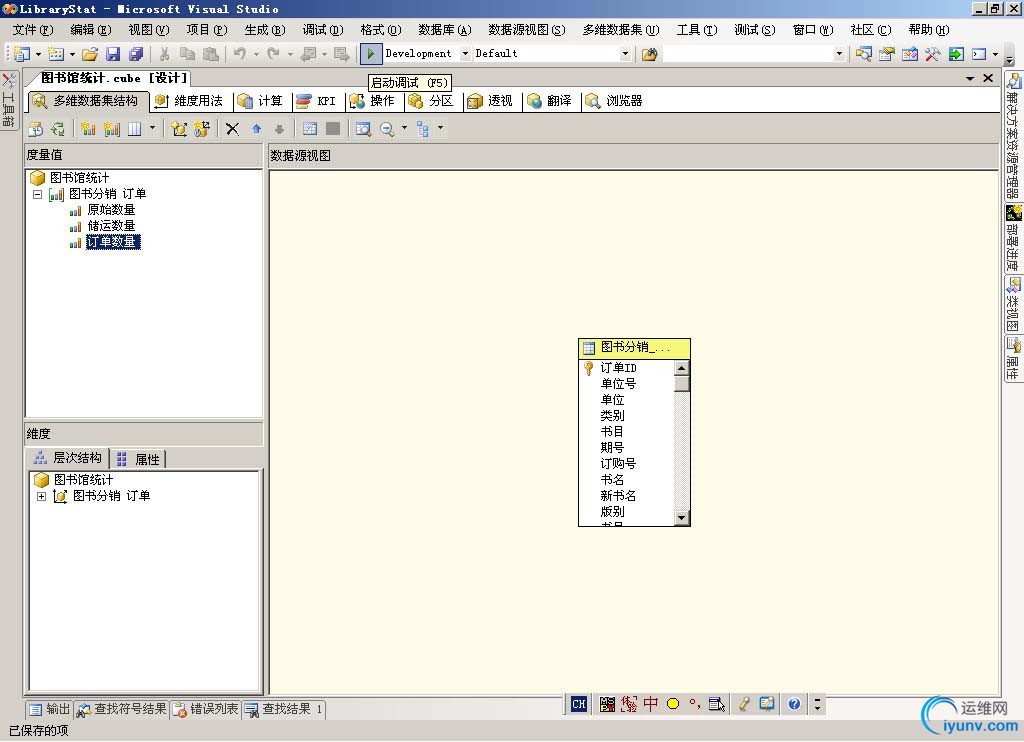The image size is (1024, 742).
Task: Click the Move Up blue arrow icon
Action: 257,129
